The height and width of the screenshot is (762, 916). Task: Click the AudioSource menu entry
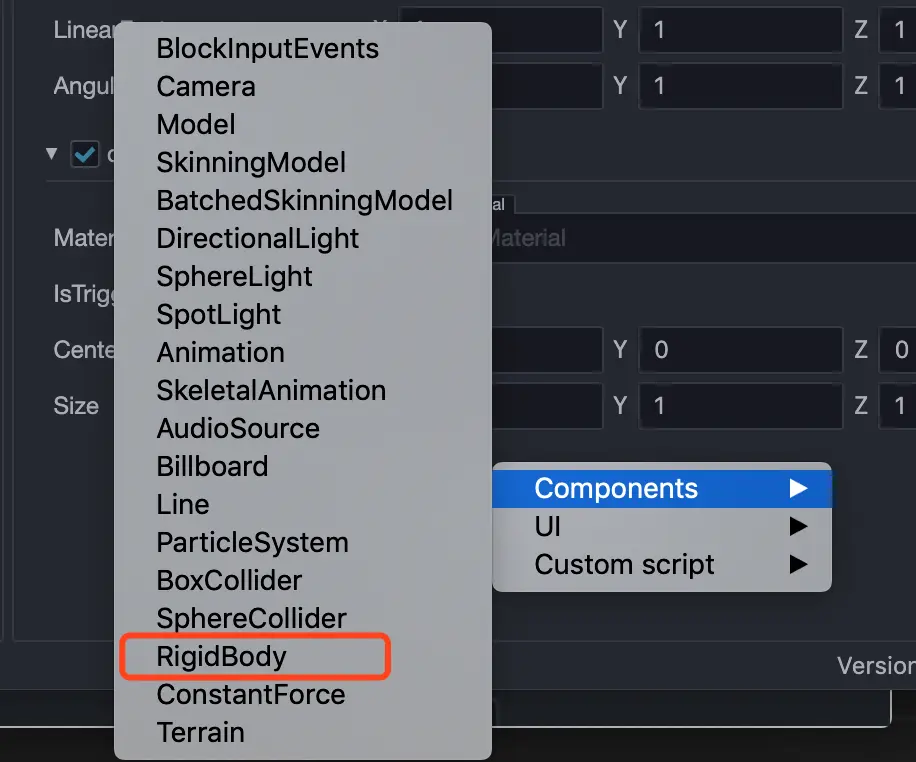(x=238, y=429)
